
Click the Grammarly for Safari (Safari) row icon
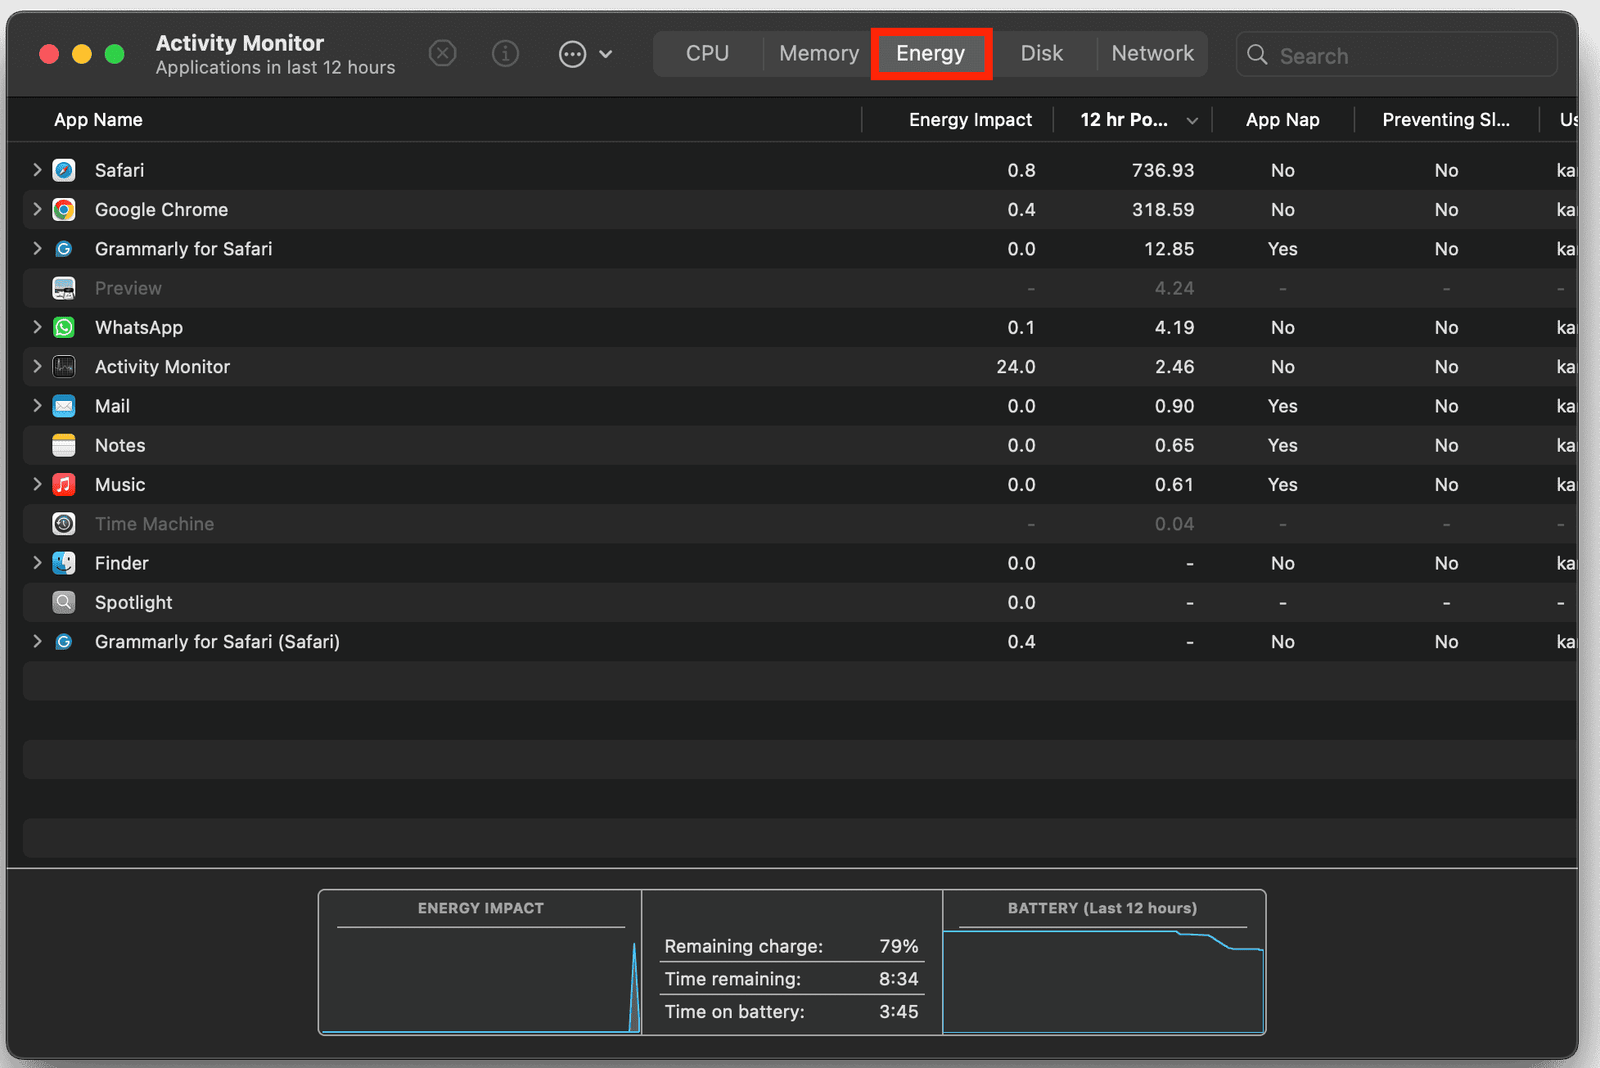64,642
